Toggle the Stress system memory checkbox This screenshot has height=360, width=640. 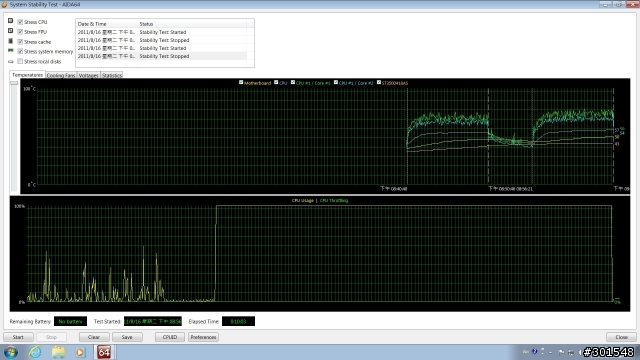tap(20, 51)
